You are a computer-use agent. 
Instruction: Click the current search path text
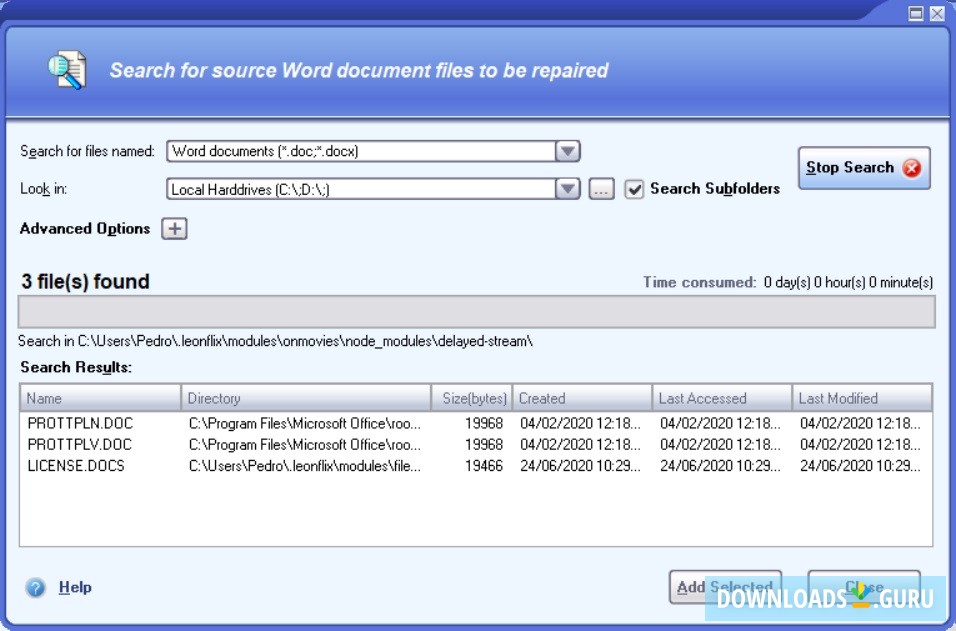tap(275, 341)
